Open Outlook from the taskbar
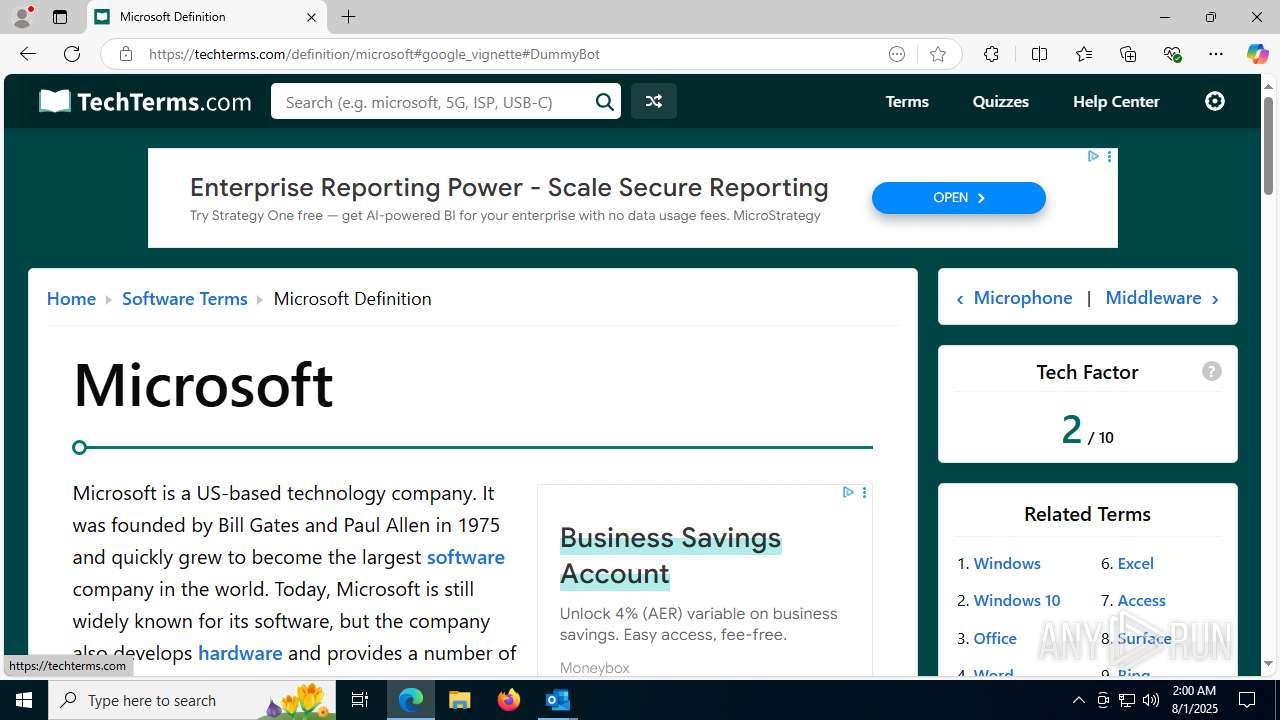Image resolution: width=1280 pixels, height=720 pixels. click(x=557, y=700)
